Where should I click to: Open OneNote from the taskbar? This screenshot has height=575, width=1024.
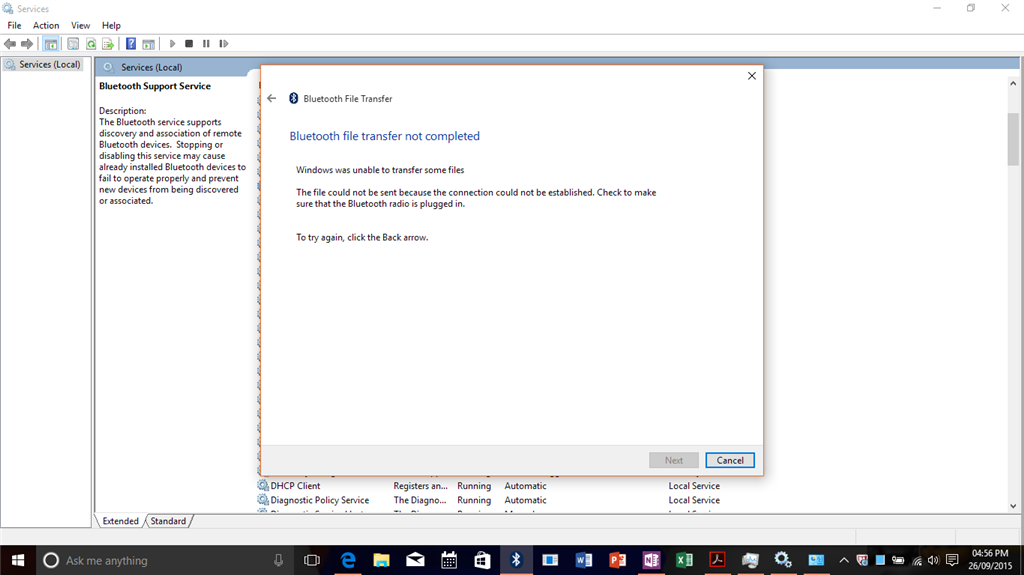coord(651,560)
